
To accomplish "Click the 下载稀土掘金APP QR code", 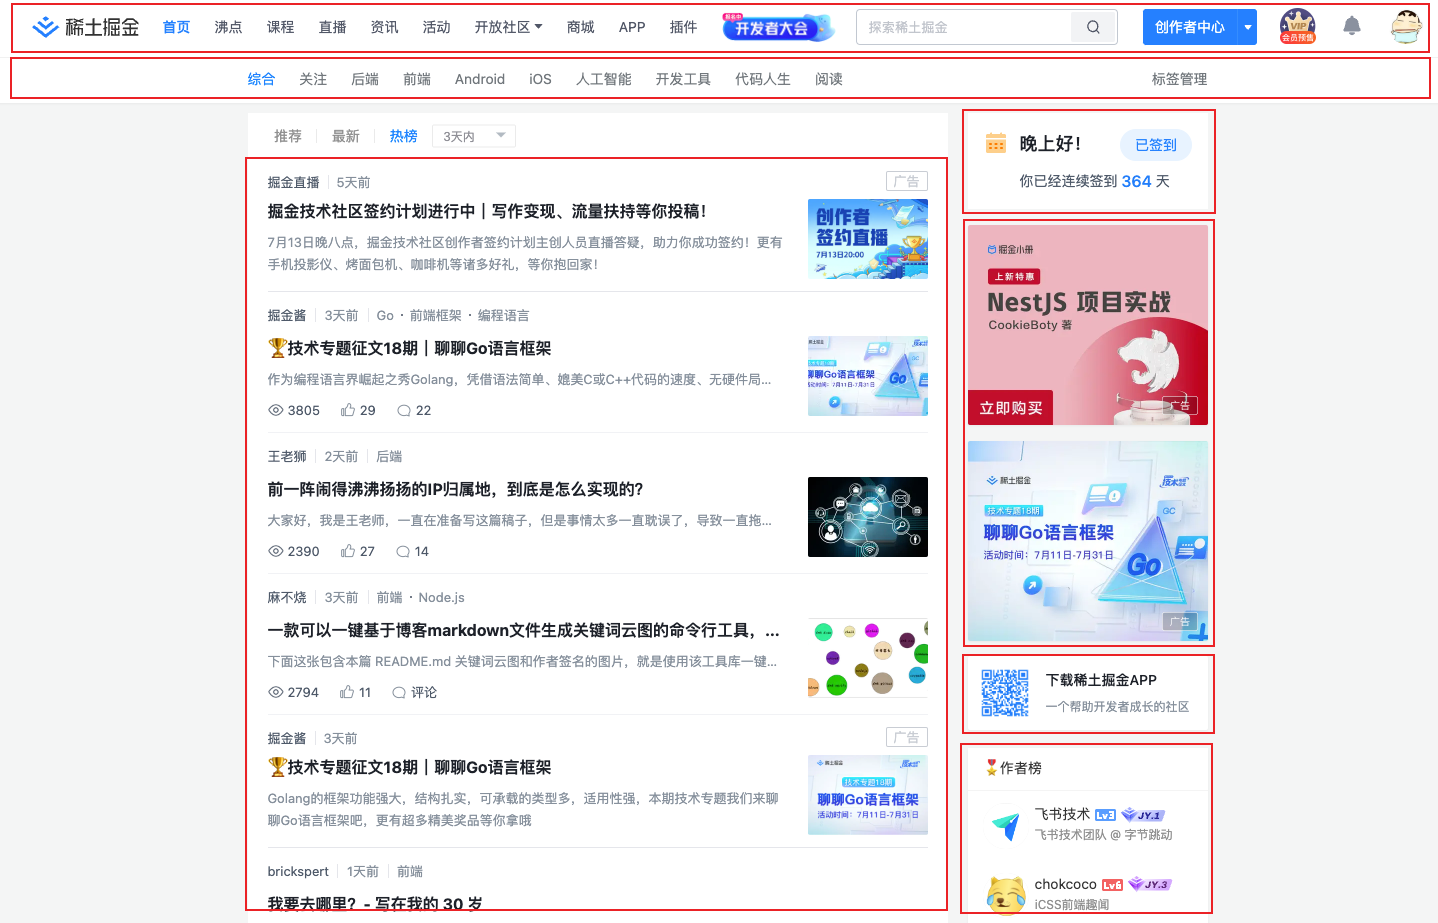I will tap(1005, 692).
